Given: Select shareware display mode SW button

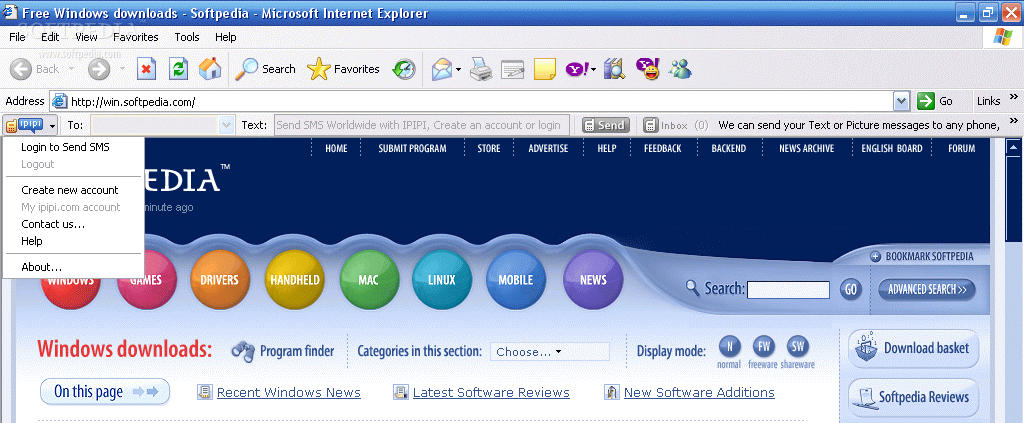Looking at the screenshot, I should (797, 347).
